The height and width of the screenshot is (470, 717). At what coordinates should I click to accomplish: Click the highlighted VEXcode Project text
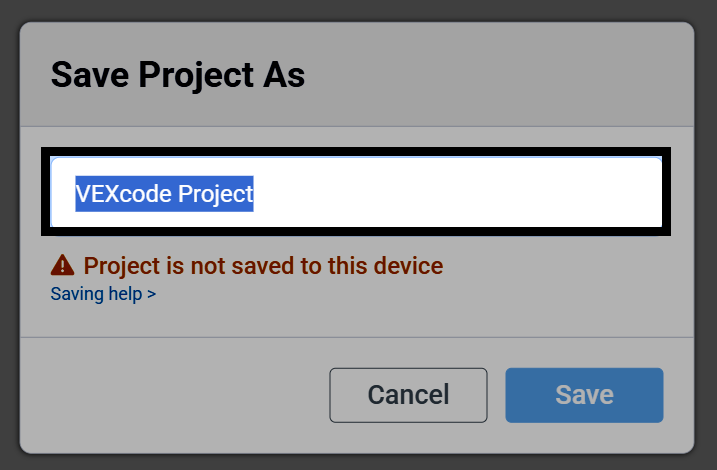point(164,194)
